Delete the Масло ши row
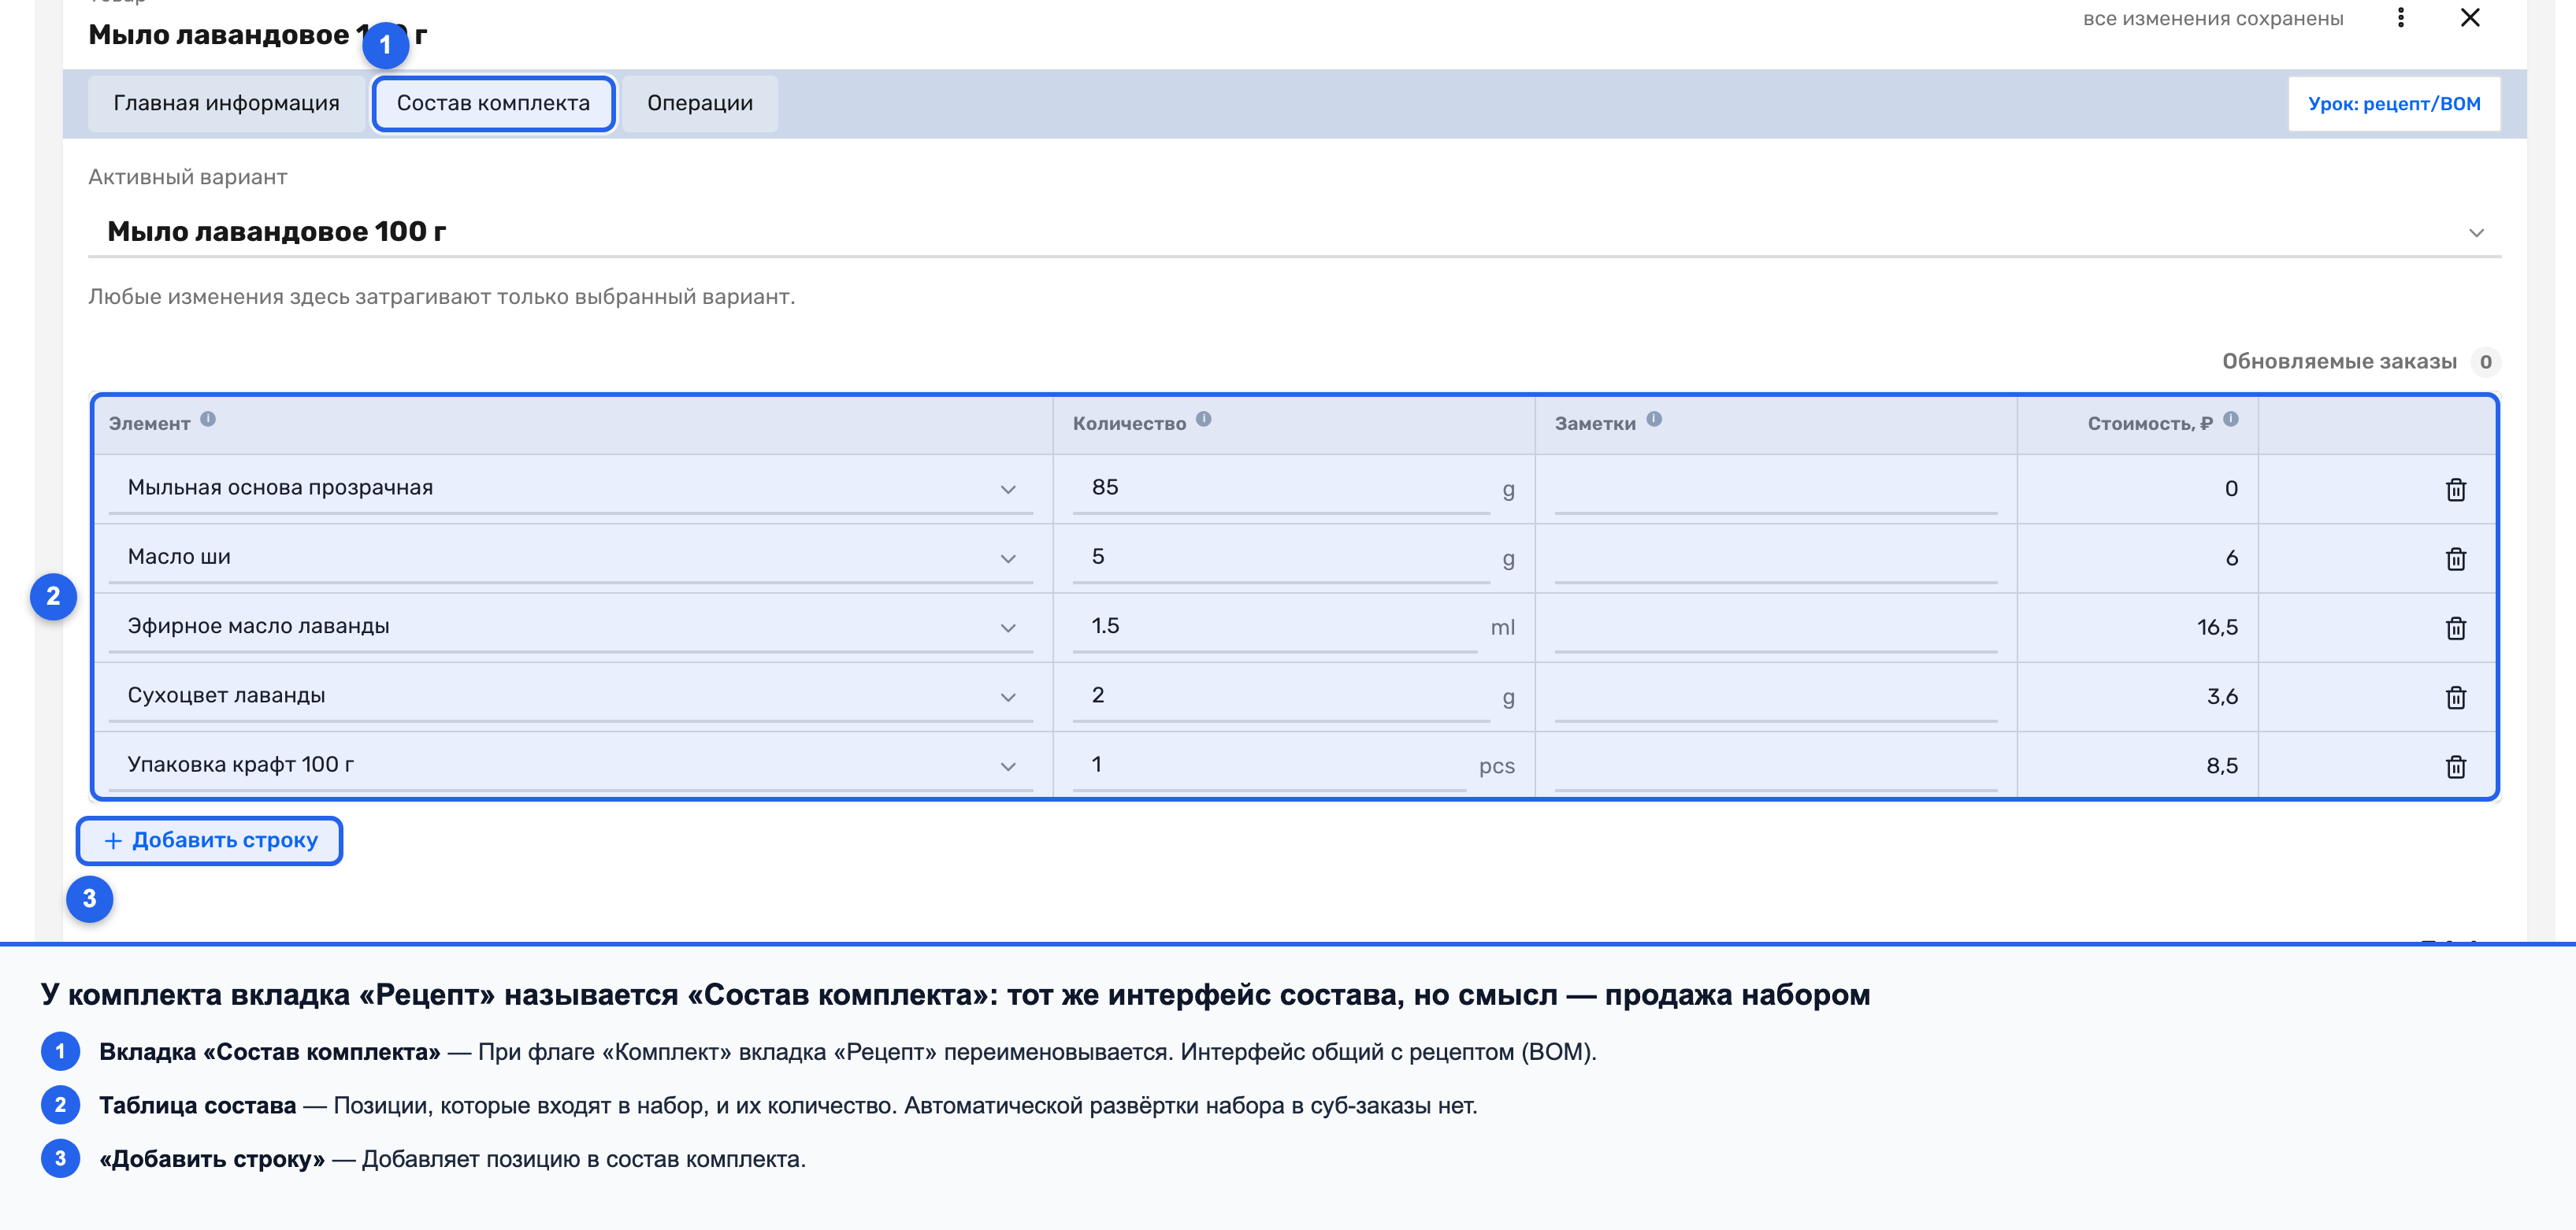The height and width of the screenshot is (1230, 2576). tap(2455, 559)
